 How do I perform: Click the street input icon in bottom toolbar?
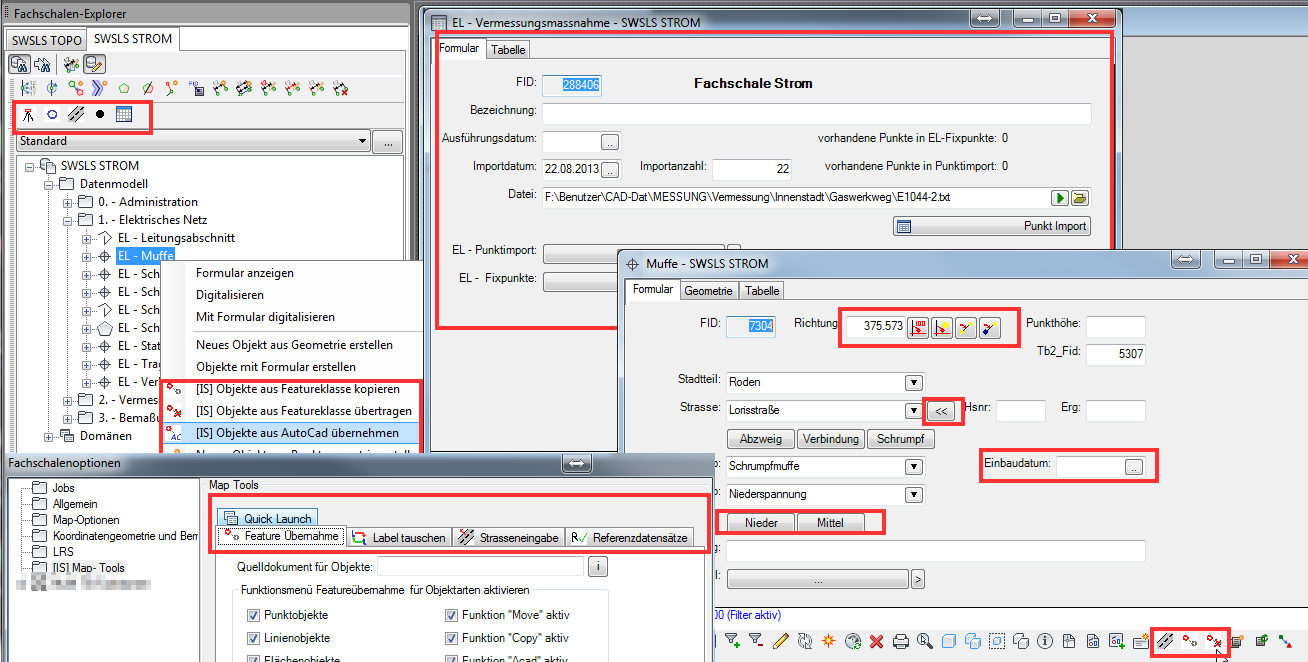1165,641
